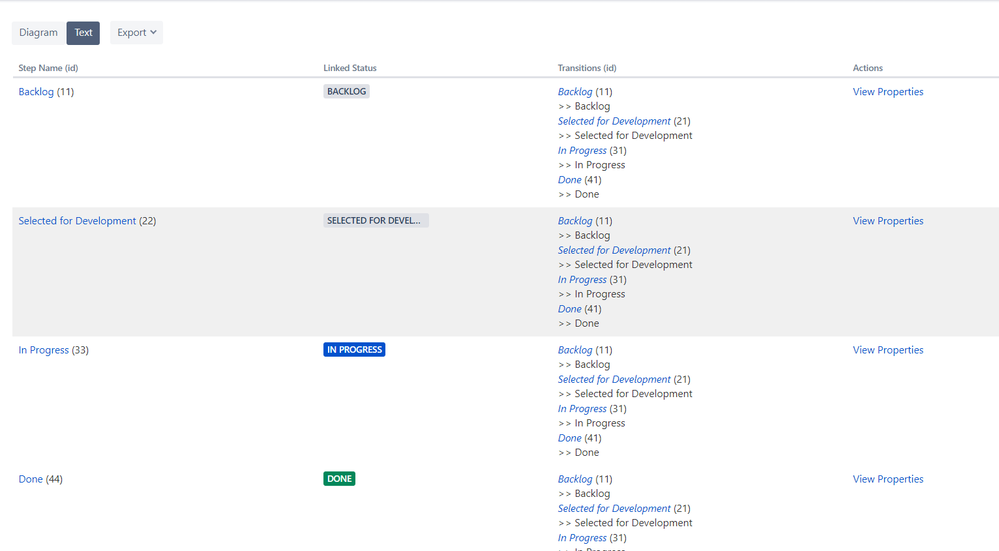The width and height of the screenshot is (999, 551).
Task: Open Selected for Development transition in its own row
Action: pos(614,250)
